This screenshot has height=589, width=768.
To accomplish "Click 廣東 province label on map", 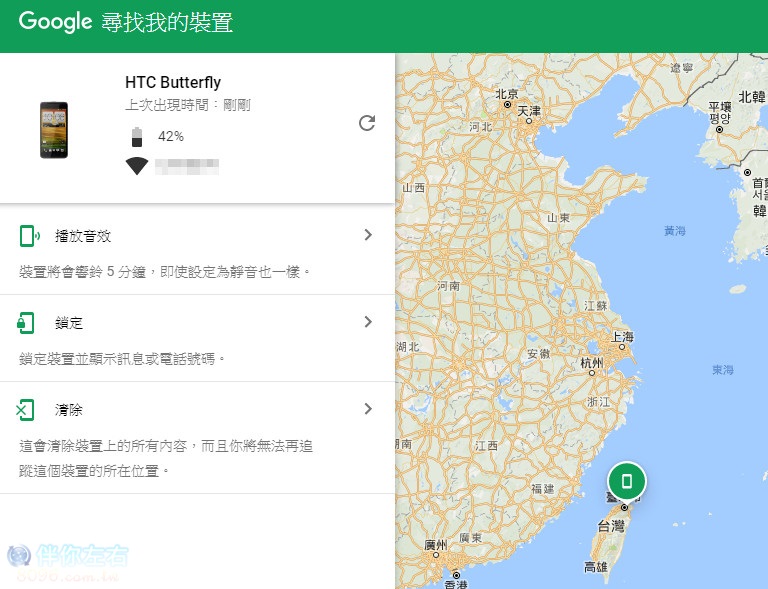I will pos(471,538).
